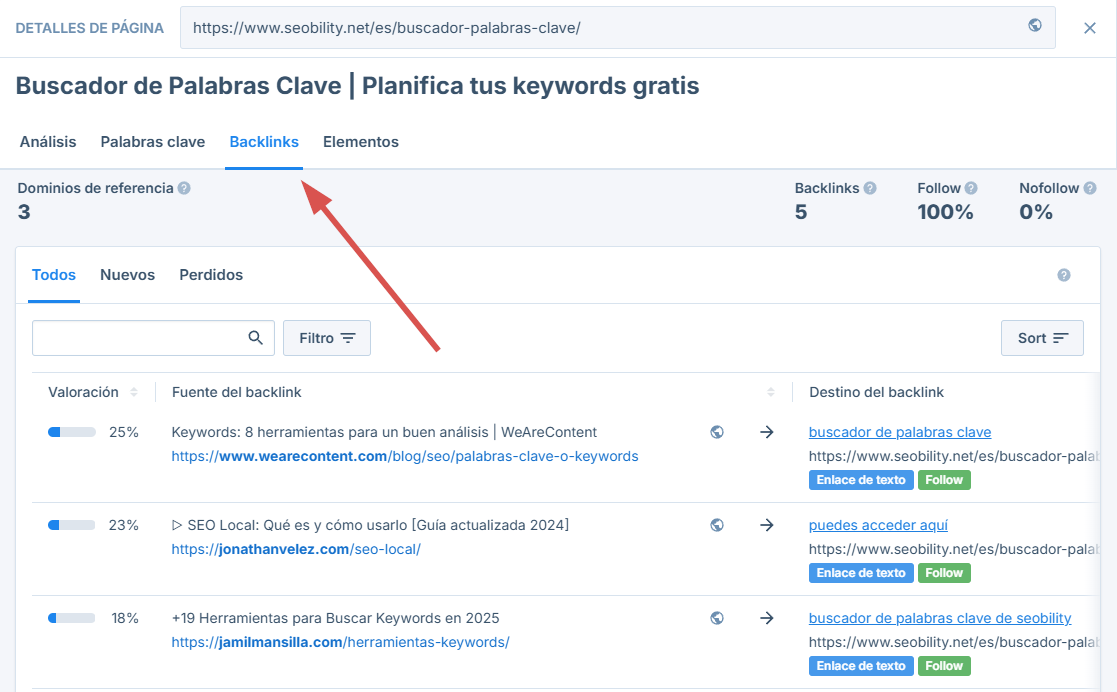1117x692 pixels.
Task: Show Perdidos backlinks sub-tab
Action: click(x=211, y=275)
